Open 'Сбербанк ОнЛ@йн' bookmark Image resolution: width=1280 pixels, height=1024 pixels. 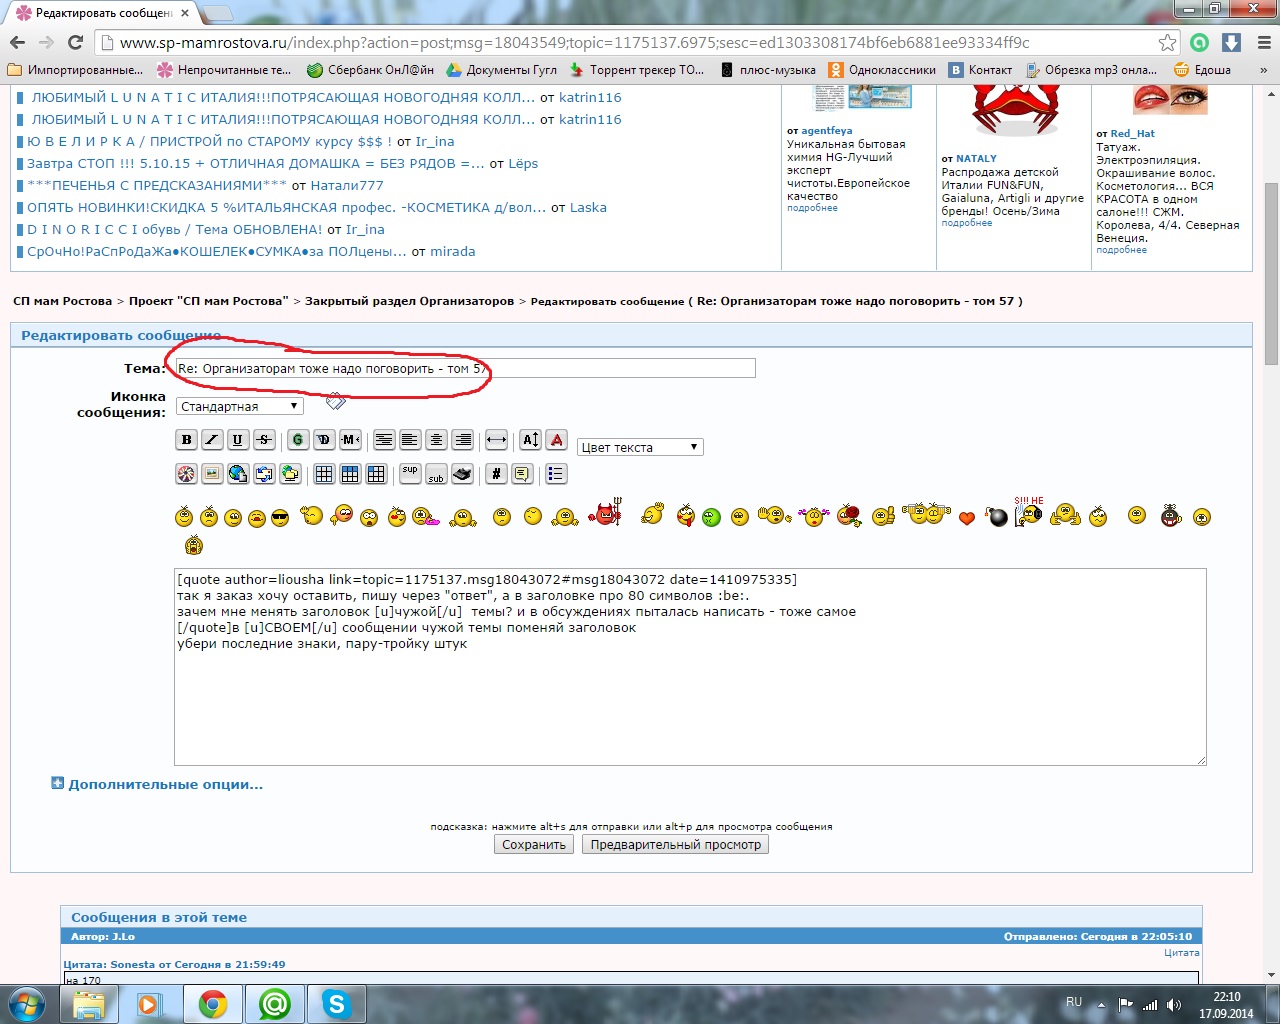click(370, 70)
